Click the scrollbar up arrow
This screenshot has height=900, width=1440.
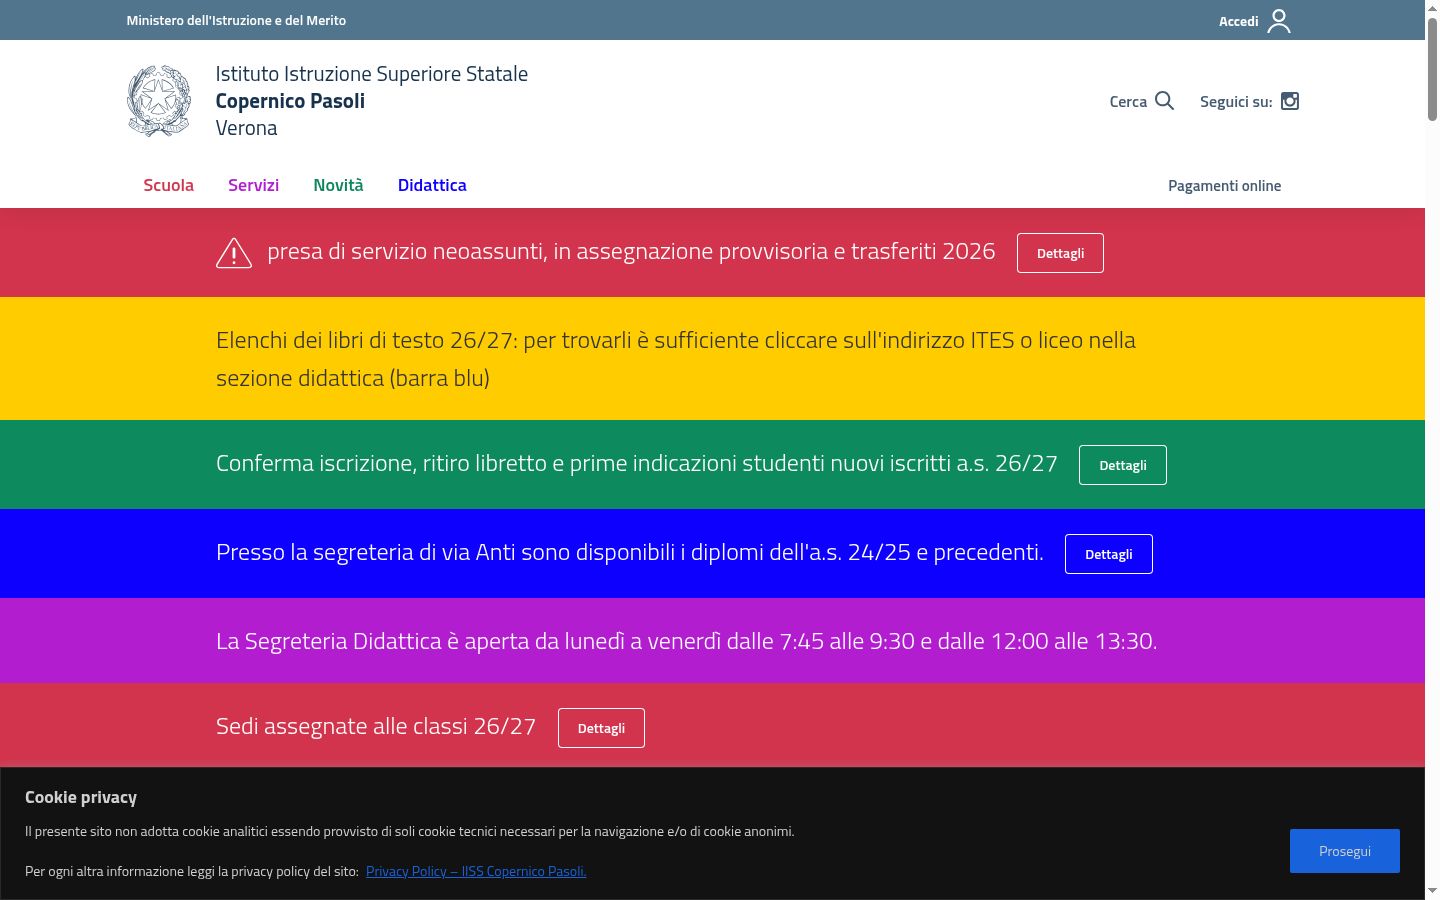pyautogui.click(x=1432, y=8)
